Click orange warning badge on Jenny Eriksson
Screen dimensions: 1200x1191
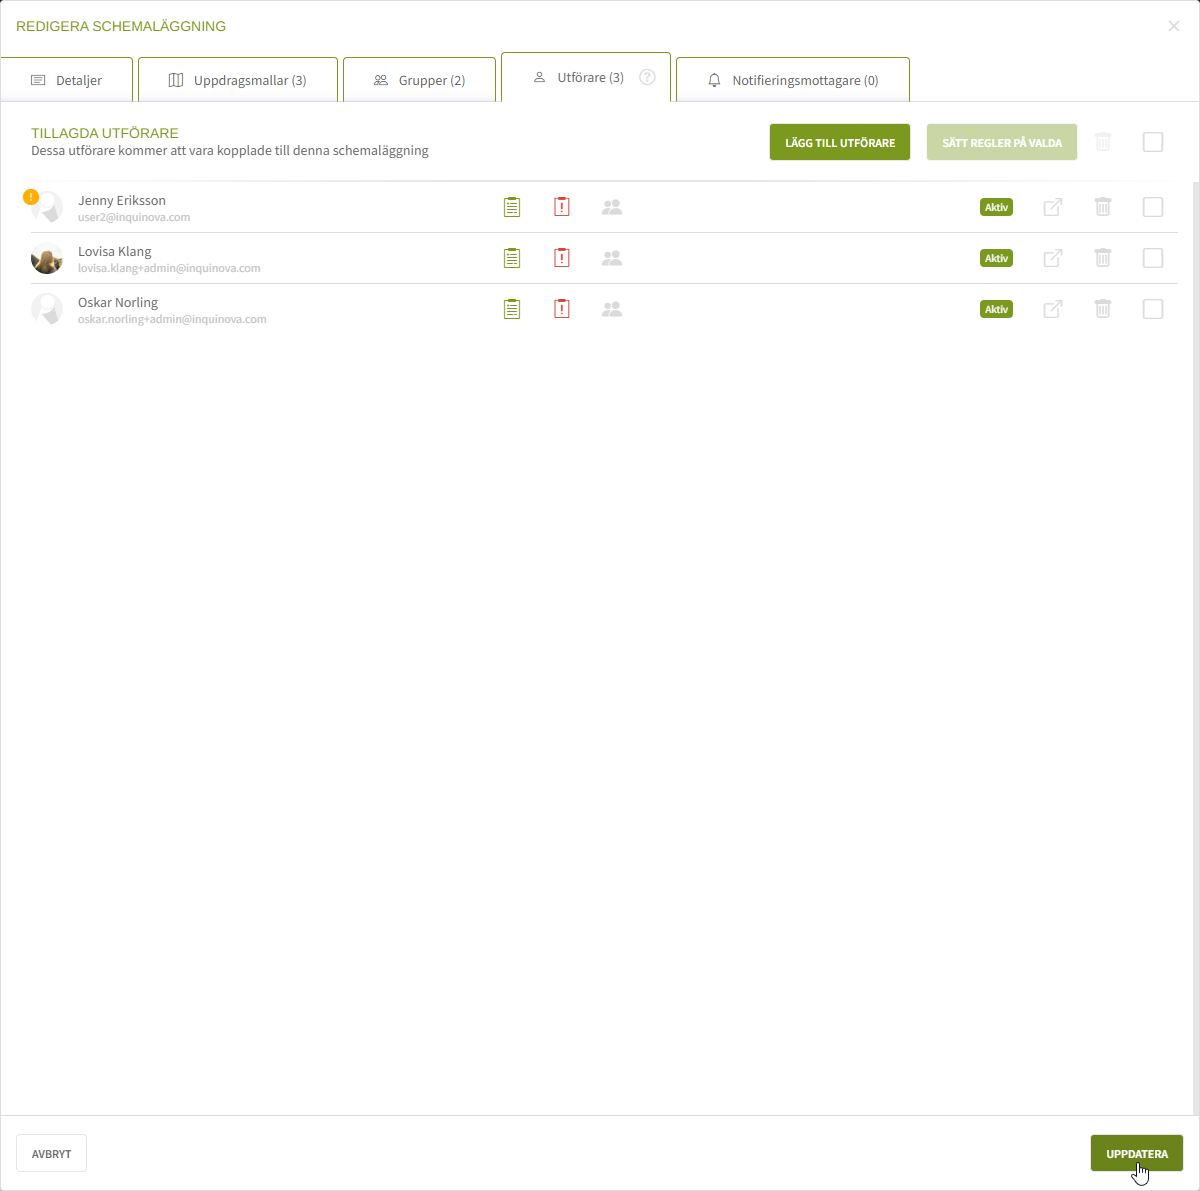31,197
